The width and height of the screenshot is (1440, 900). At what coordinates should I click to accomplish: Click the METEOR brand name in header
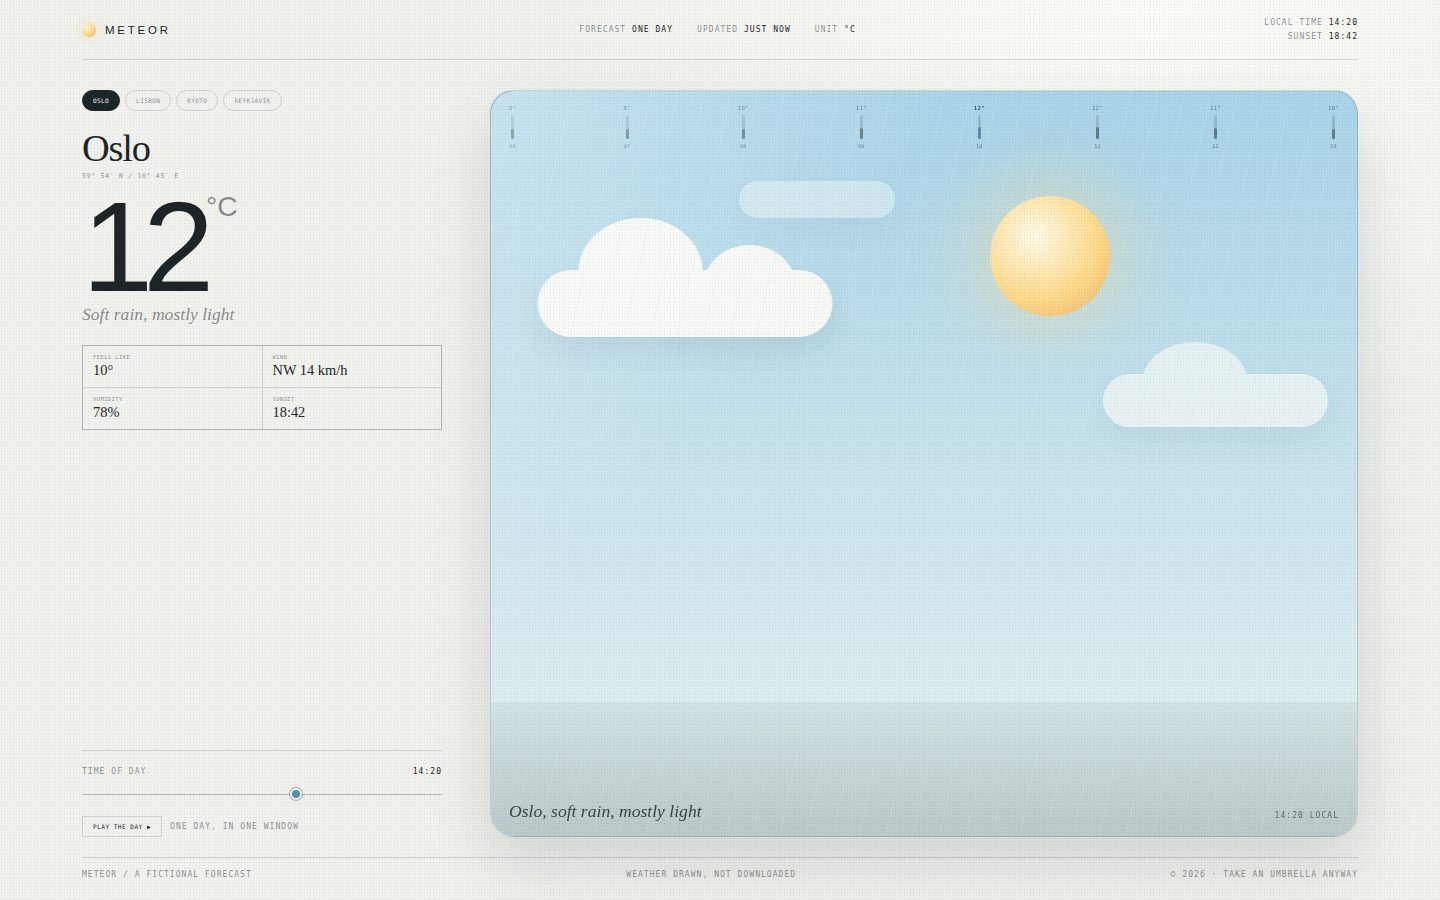point(137,30)
